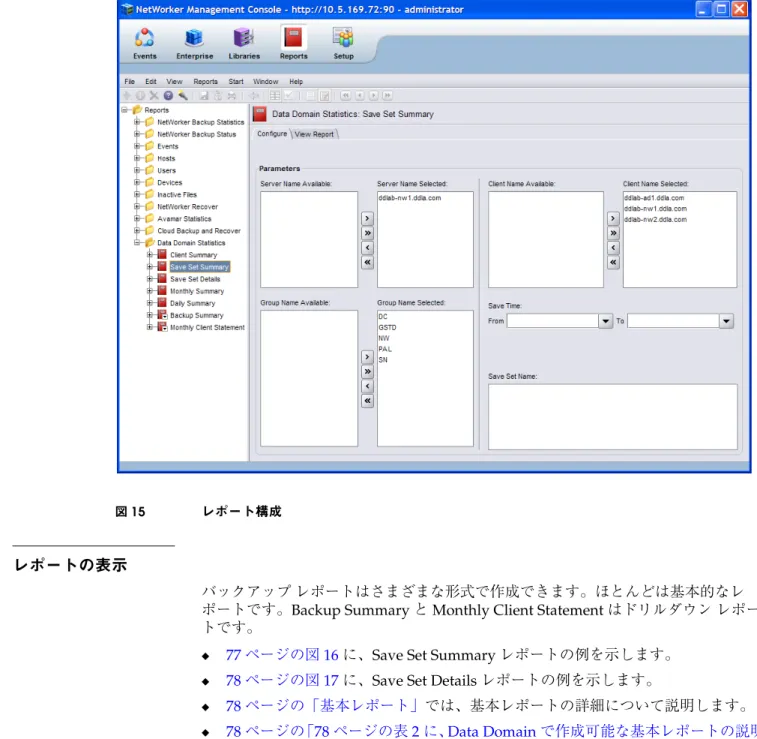757x739 pixels.
Task: Collapse the Reports root tree node
Action: pyautogui.click(x=125, y=110)
